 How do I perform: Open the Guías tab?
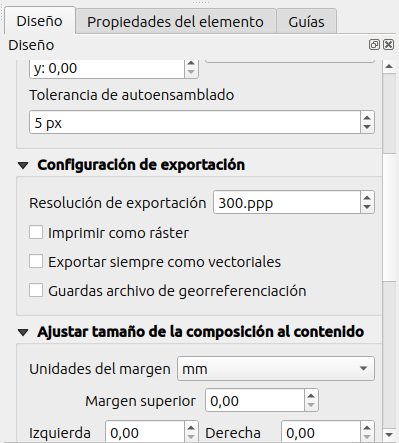pos(306,21)
